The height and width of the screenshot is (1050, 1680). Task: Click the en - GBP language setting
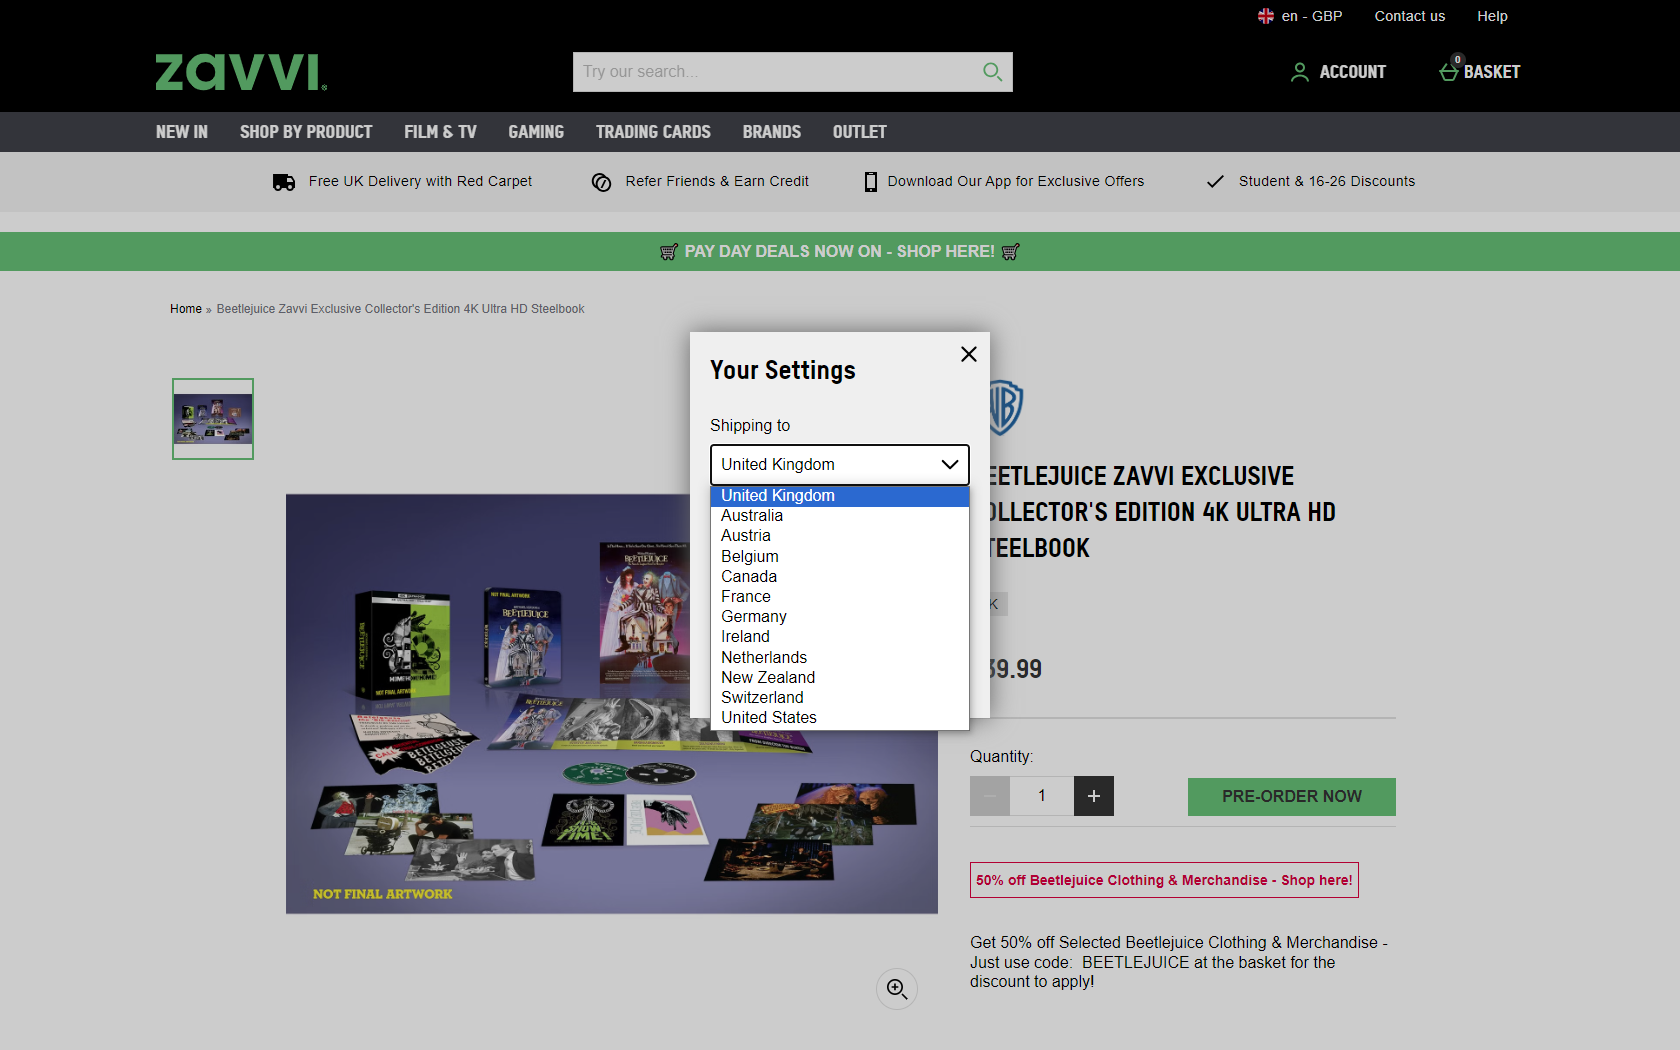pos(1312,16)
